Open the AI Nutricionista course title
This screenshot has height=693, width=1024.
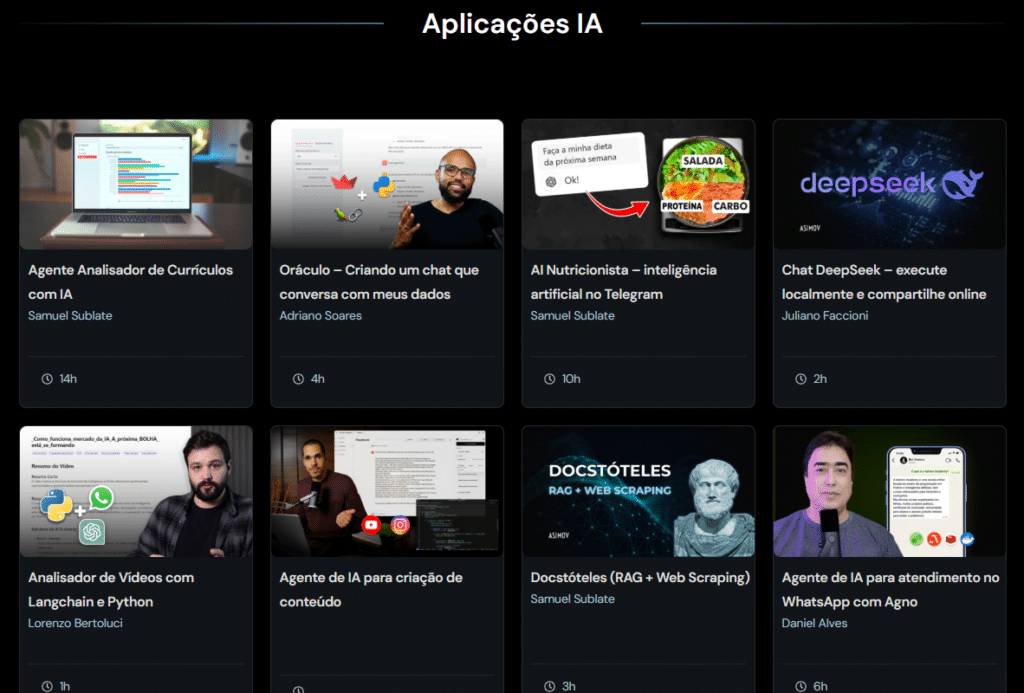623,282
